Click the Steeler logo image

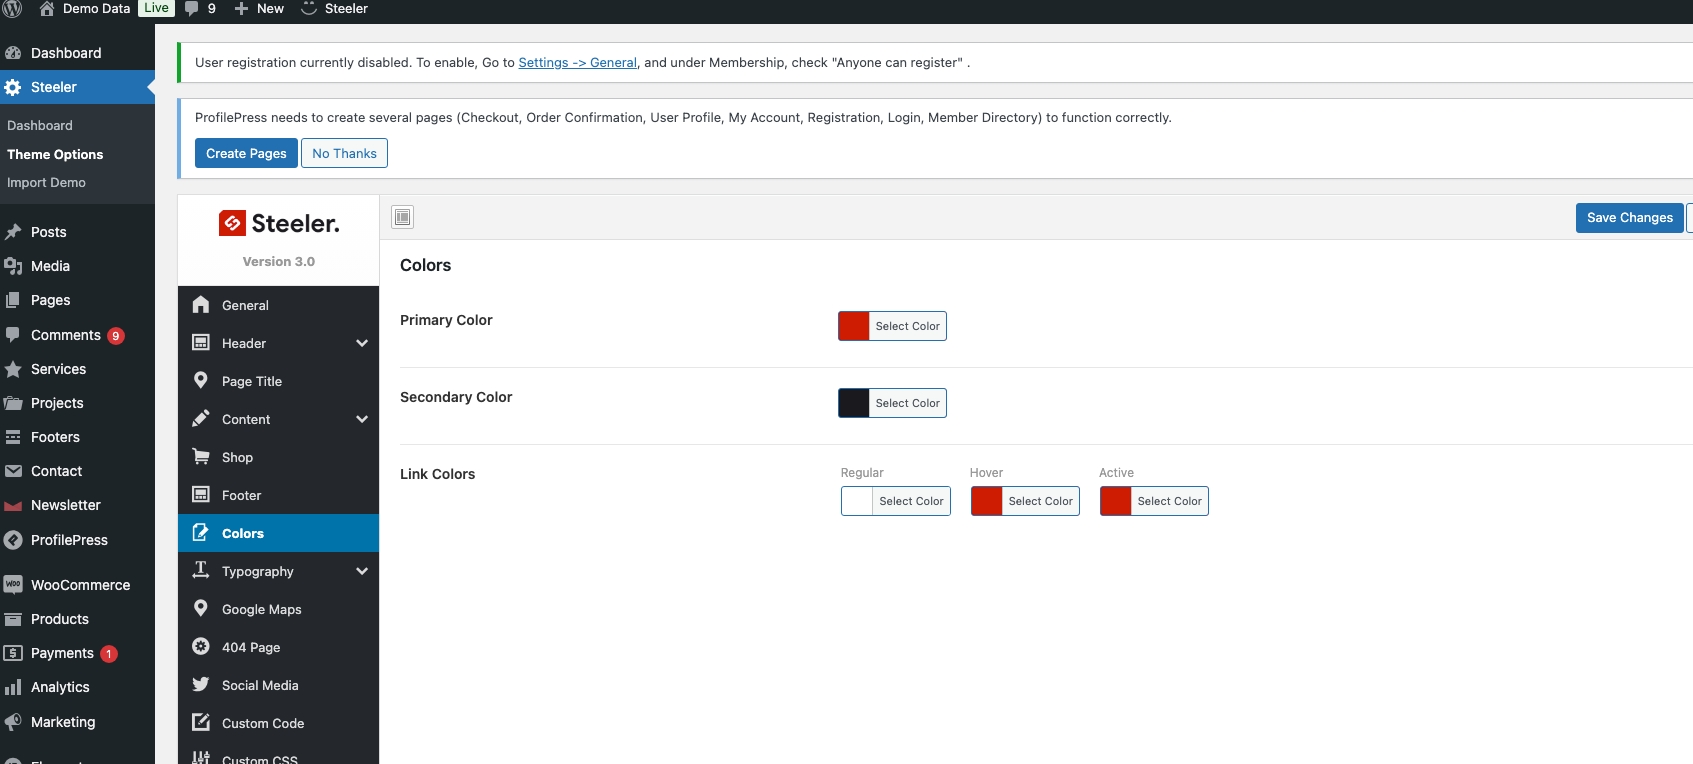coord(279,223)
